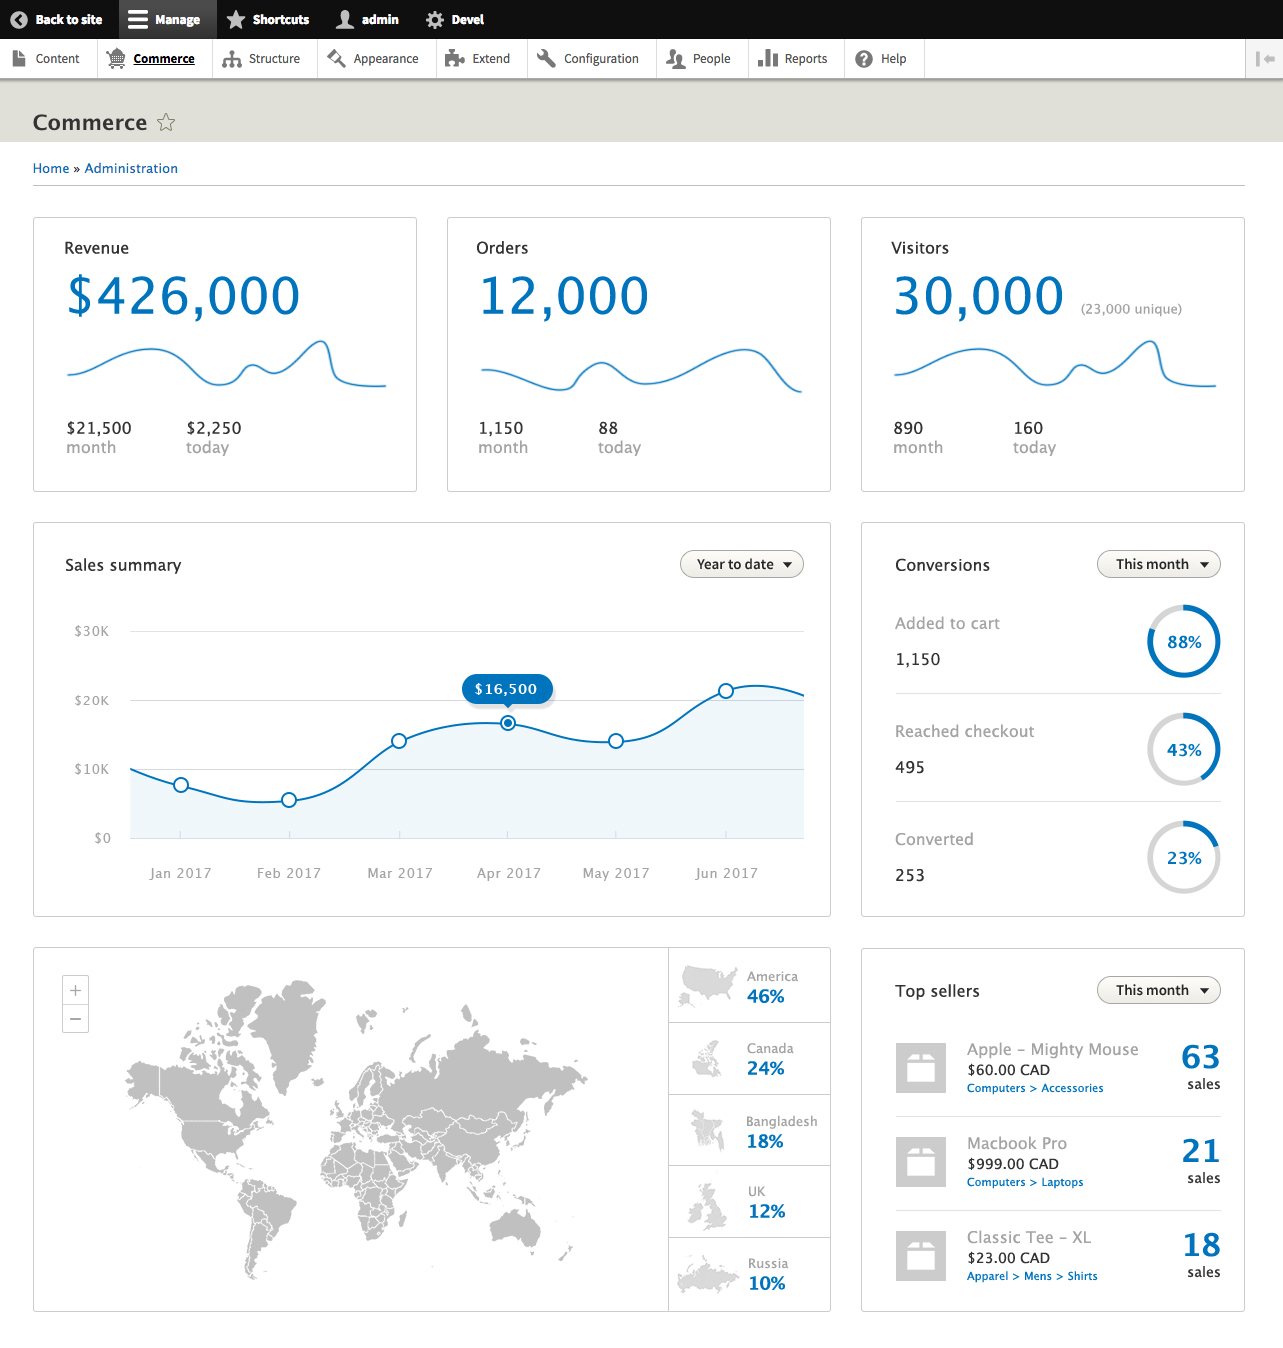Open the Top sellers This month dropdown
The width and height of the screenshot is (1283, 1348).
tap(1159, 990)
